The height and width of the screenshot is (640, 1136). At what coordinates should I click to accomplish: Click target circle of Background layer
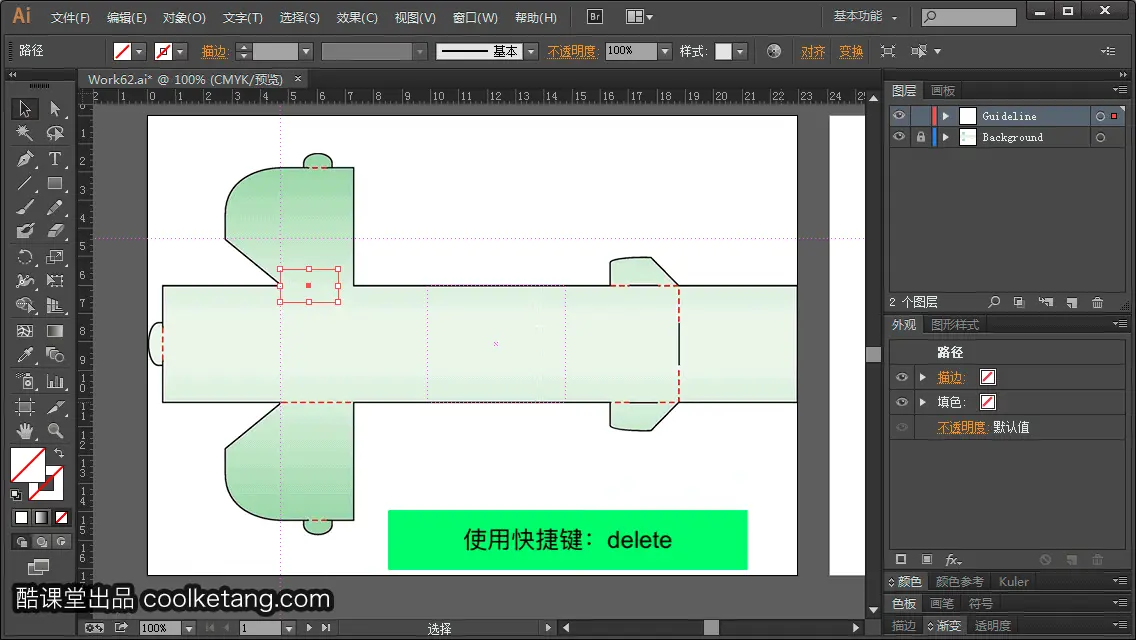point(1100,137)
